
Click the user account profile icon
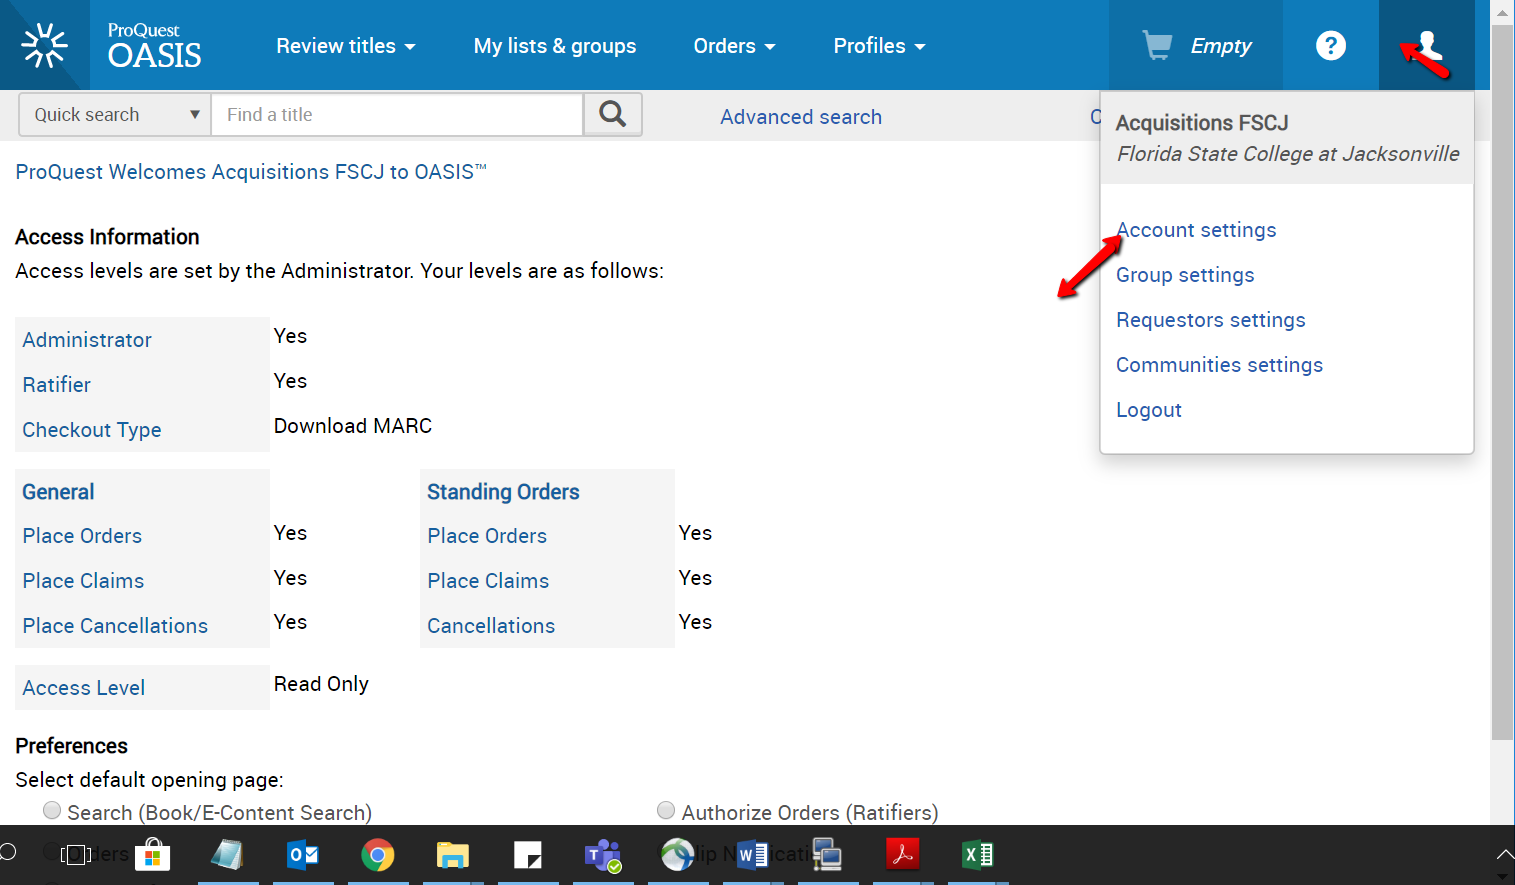pyautogui.click(x=1427, y=46)
